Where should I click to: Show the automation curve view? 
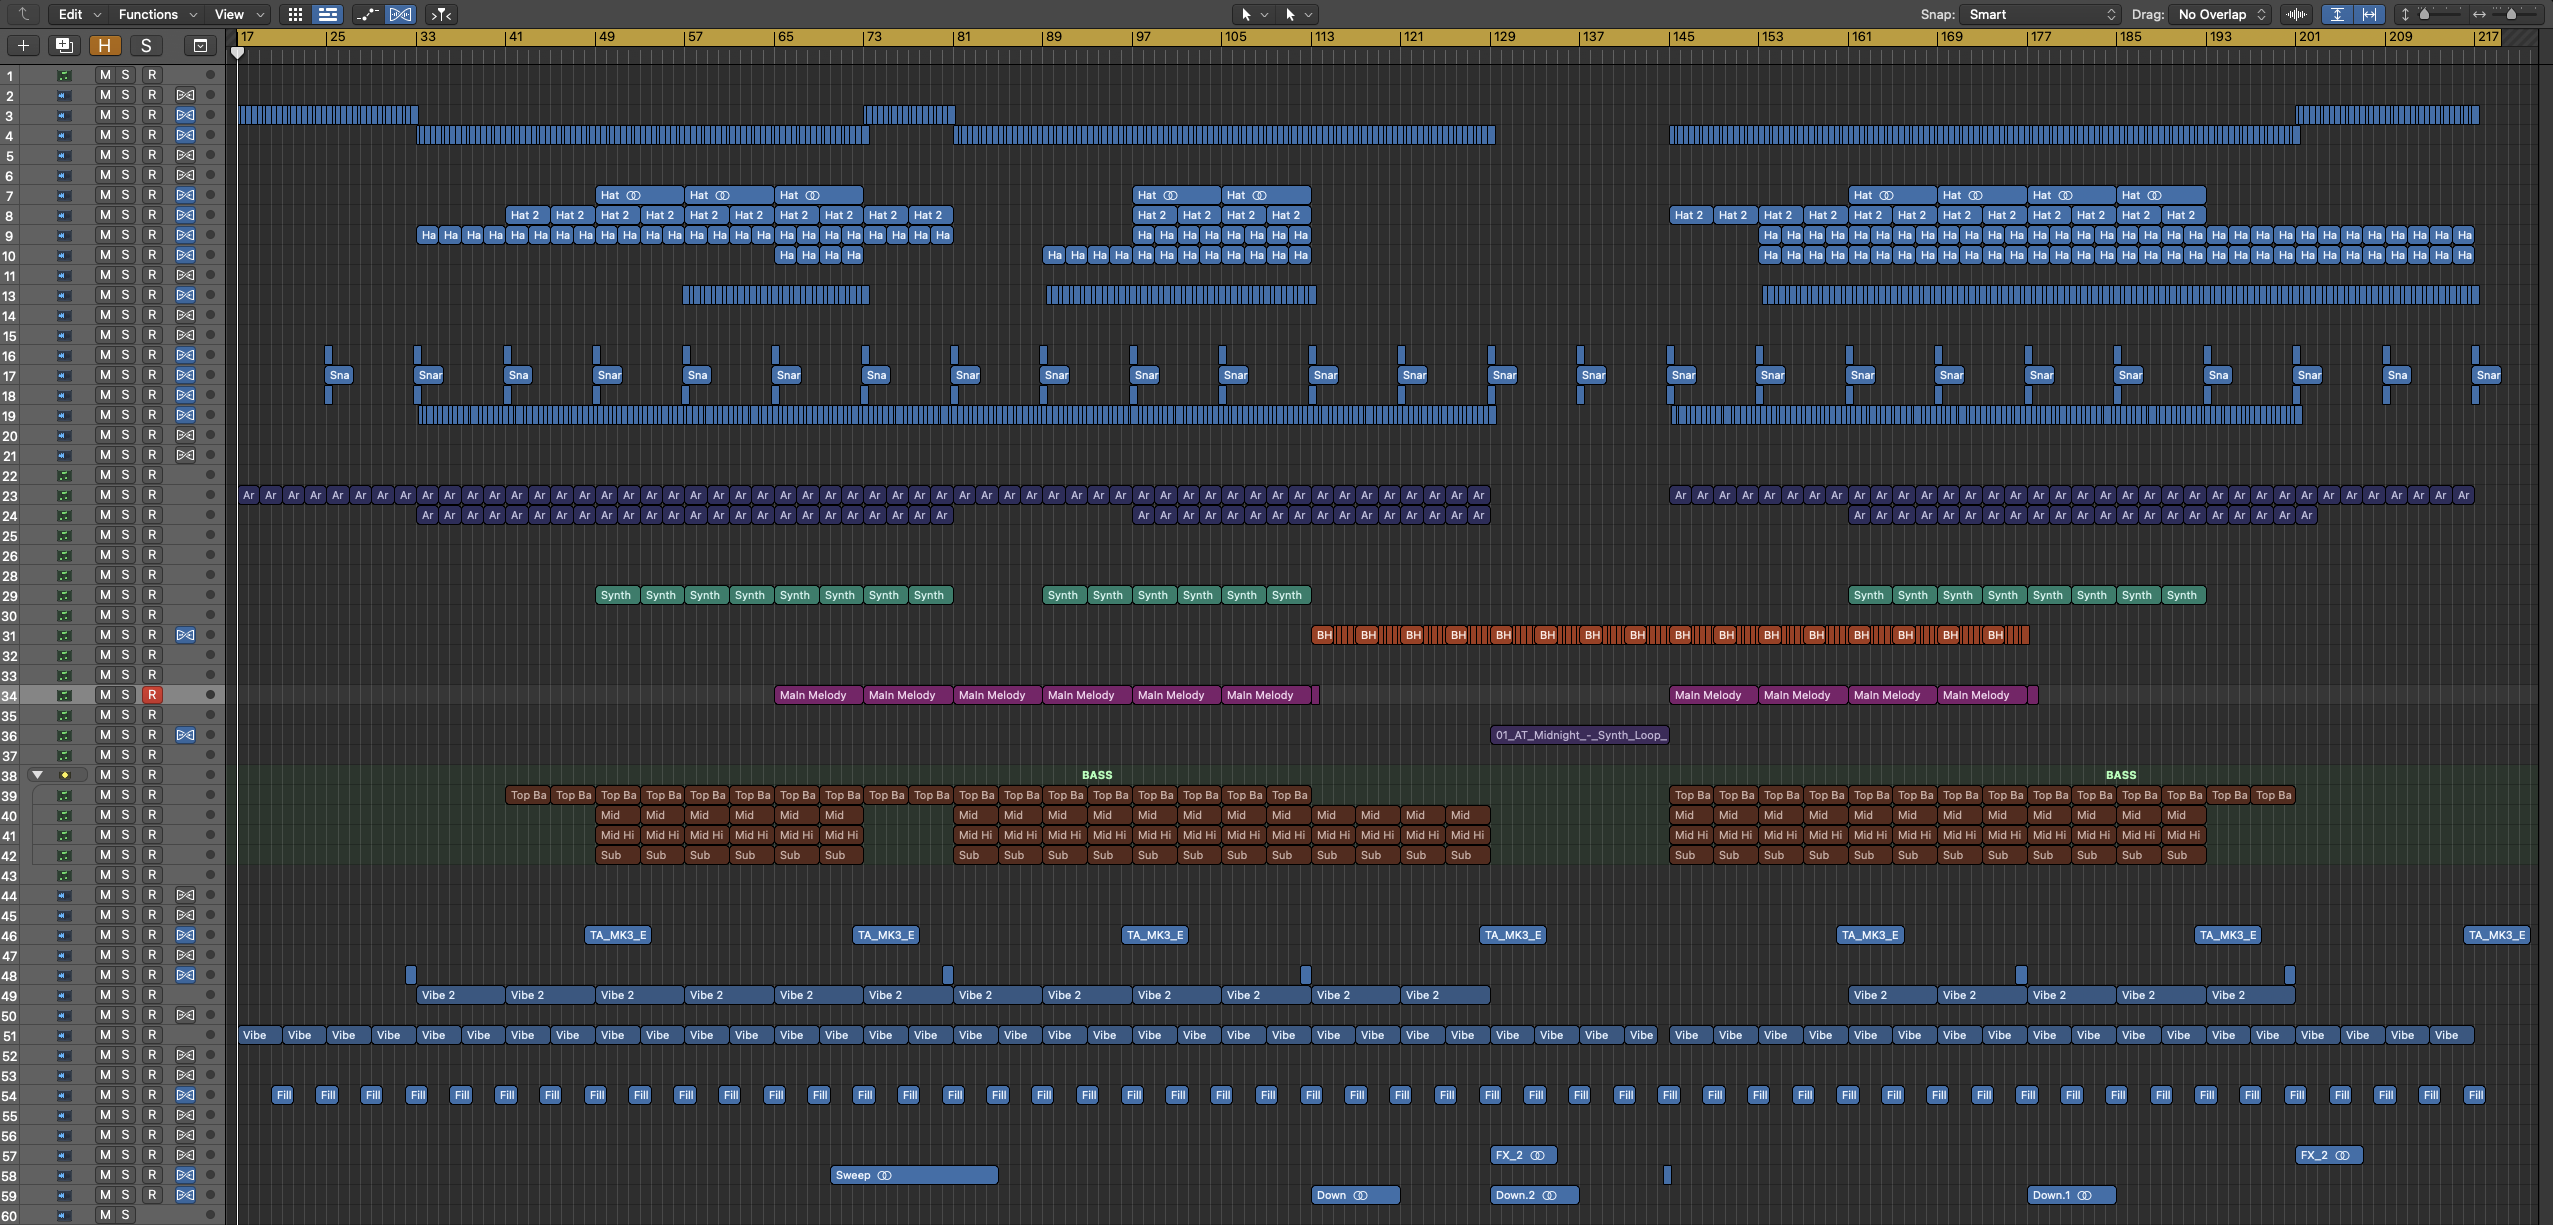click(367, 14)
